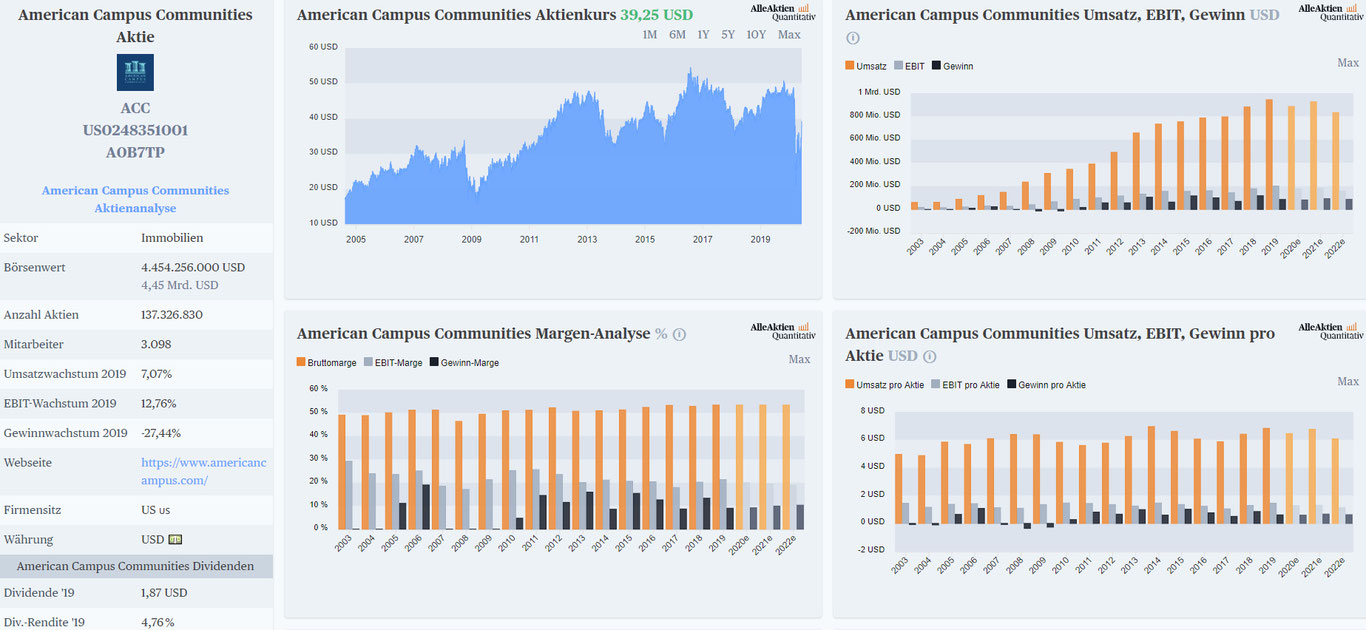Viewport: 1366px width, 630px height.
Task: Switch Aktienkurs chart to 5Y range
Action: (728, 35)
